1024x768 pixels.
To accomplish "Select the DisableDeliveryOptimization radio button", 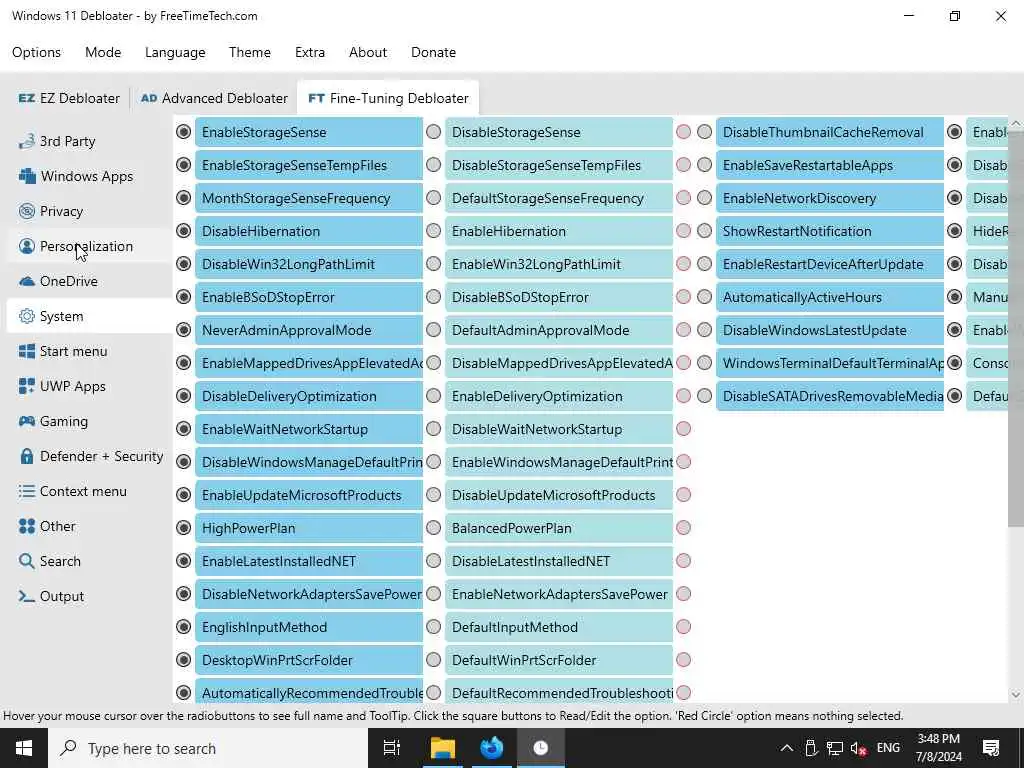I will point(184,396).
